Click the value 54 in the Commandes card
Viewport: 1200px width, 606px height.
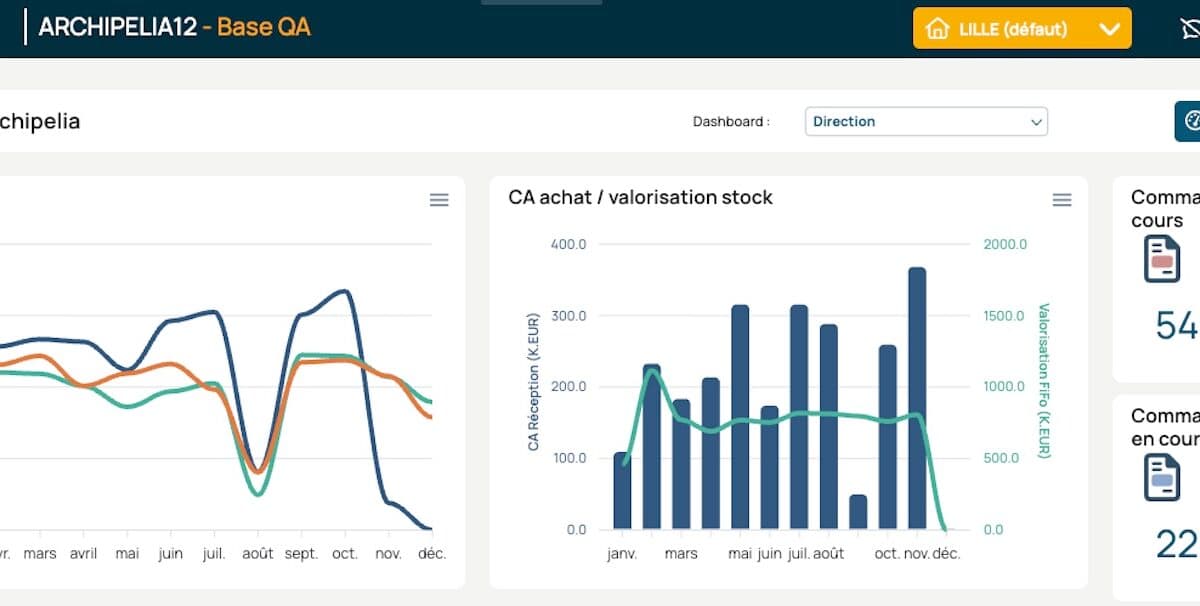1177,326
